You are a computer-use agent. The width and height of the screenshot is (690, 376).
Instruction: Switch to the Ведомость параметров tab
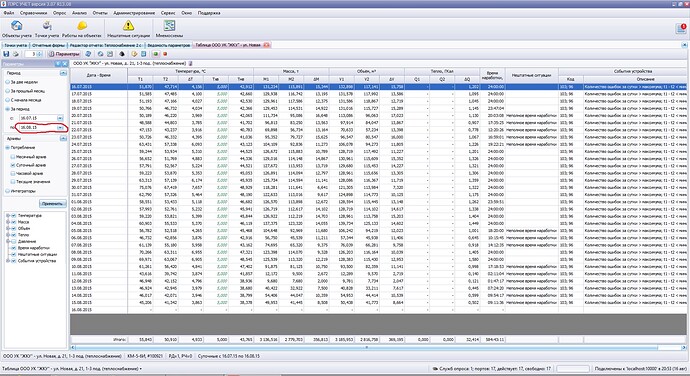point(169,45)
